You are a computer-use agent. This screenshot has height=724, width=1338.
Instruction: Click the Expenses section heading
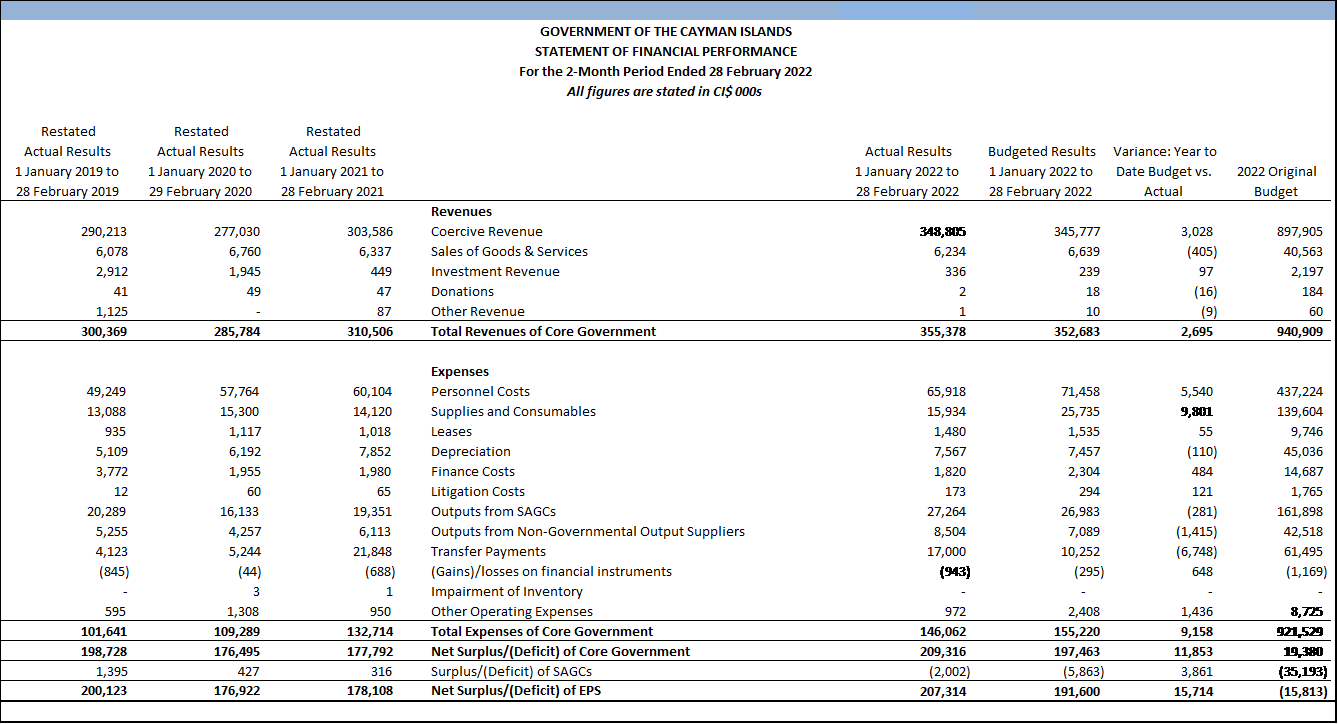click(459, 372)
